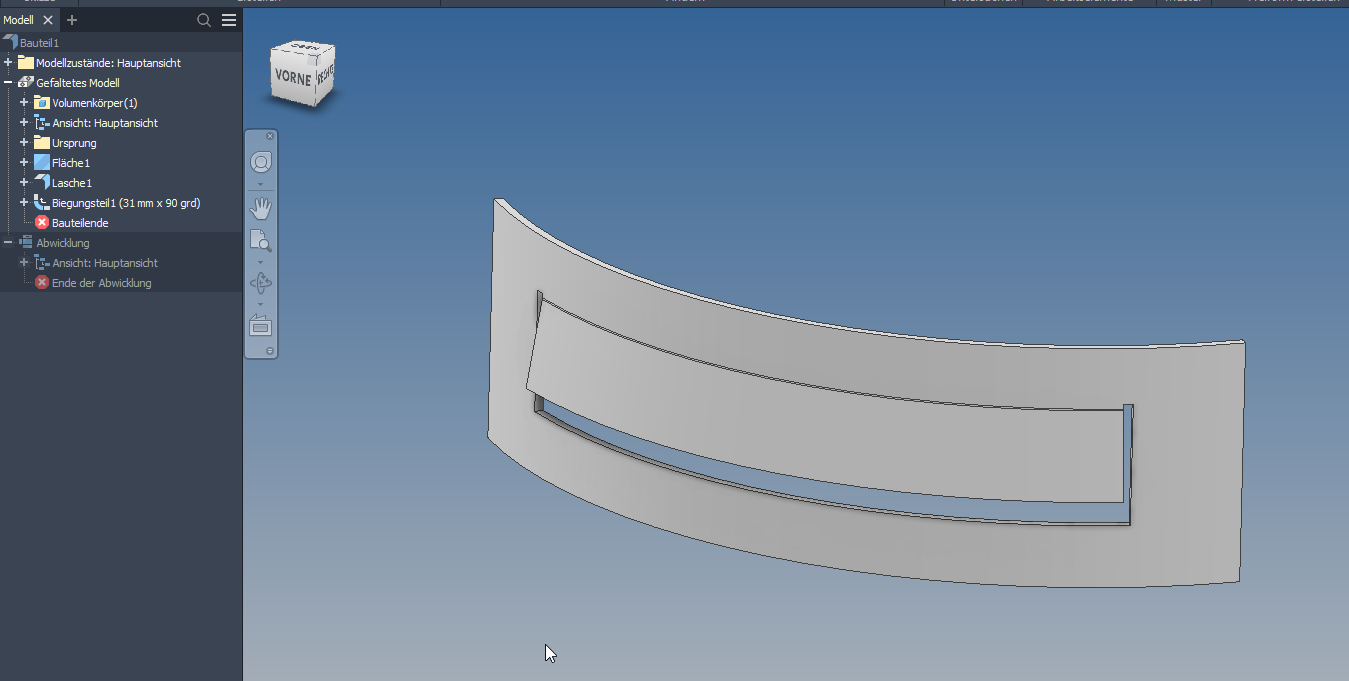Click the Ändern ribbon panel label

[x=686, y=2]
